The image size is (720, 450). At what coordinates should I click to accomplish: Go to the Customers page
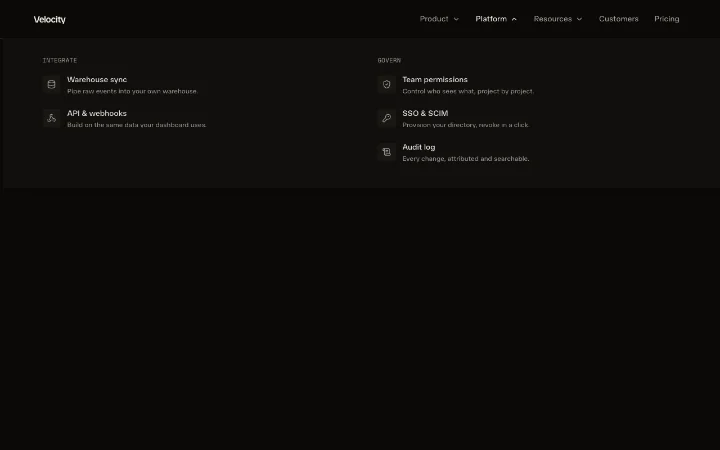point(619,19)
